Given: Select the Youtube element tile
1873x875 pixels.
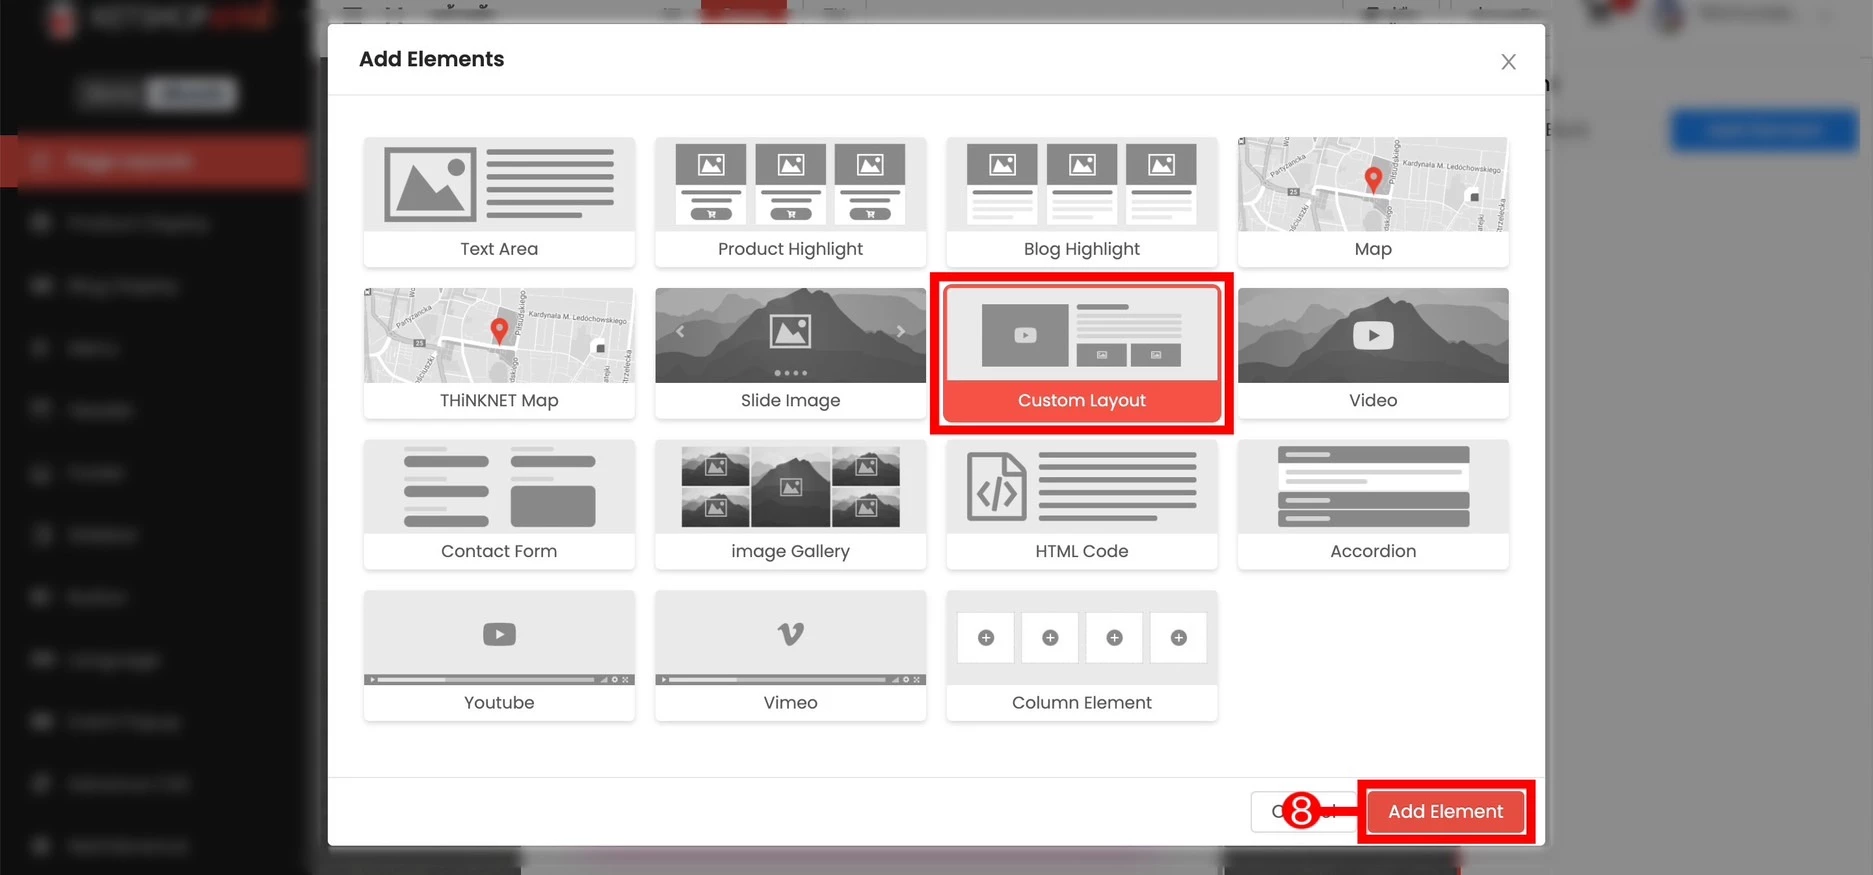Looking at the screenshot, I should pyautogui.click(x=499, y=655).
